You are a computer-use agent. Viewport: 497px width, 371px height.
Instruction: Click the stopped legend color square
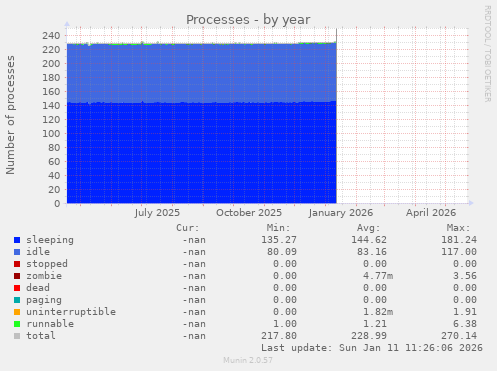(17, 264)
